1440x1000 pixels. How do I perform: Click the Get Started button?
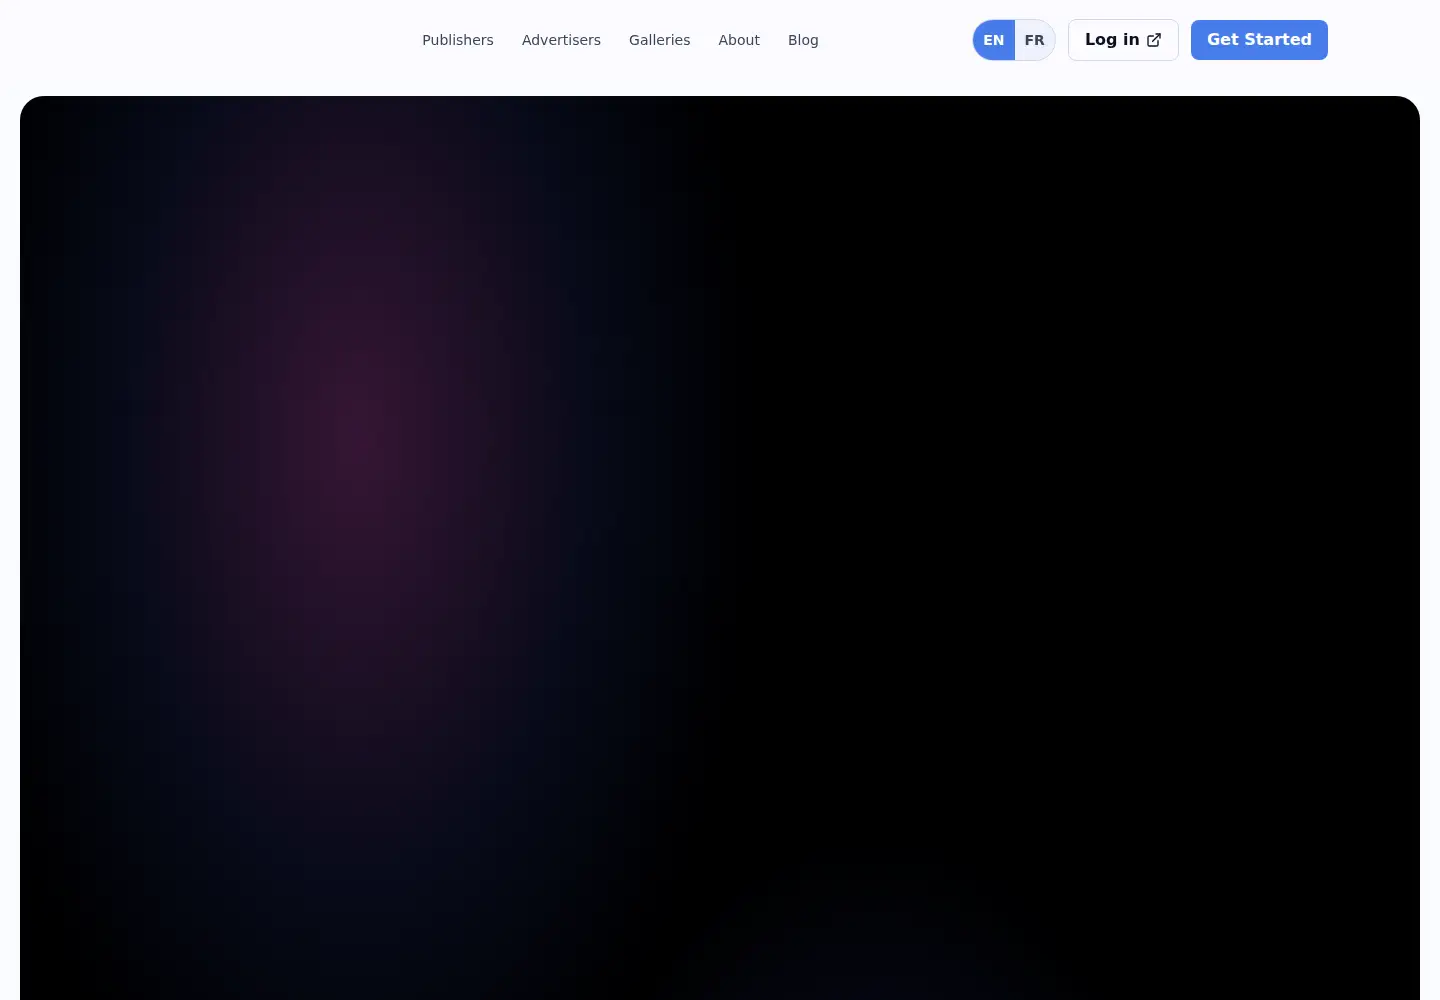click(x=1259, y=40)
